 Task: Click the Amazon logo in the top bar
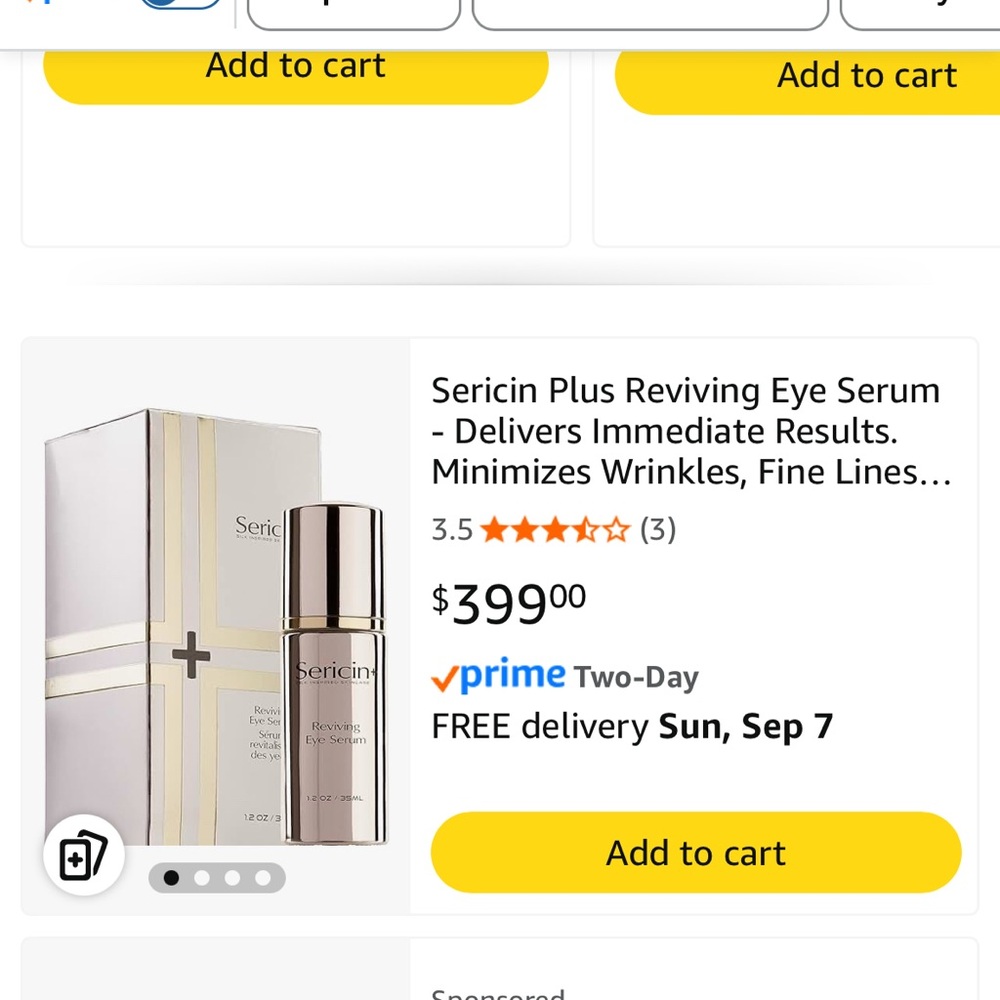click(40, 3)
